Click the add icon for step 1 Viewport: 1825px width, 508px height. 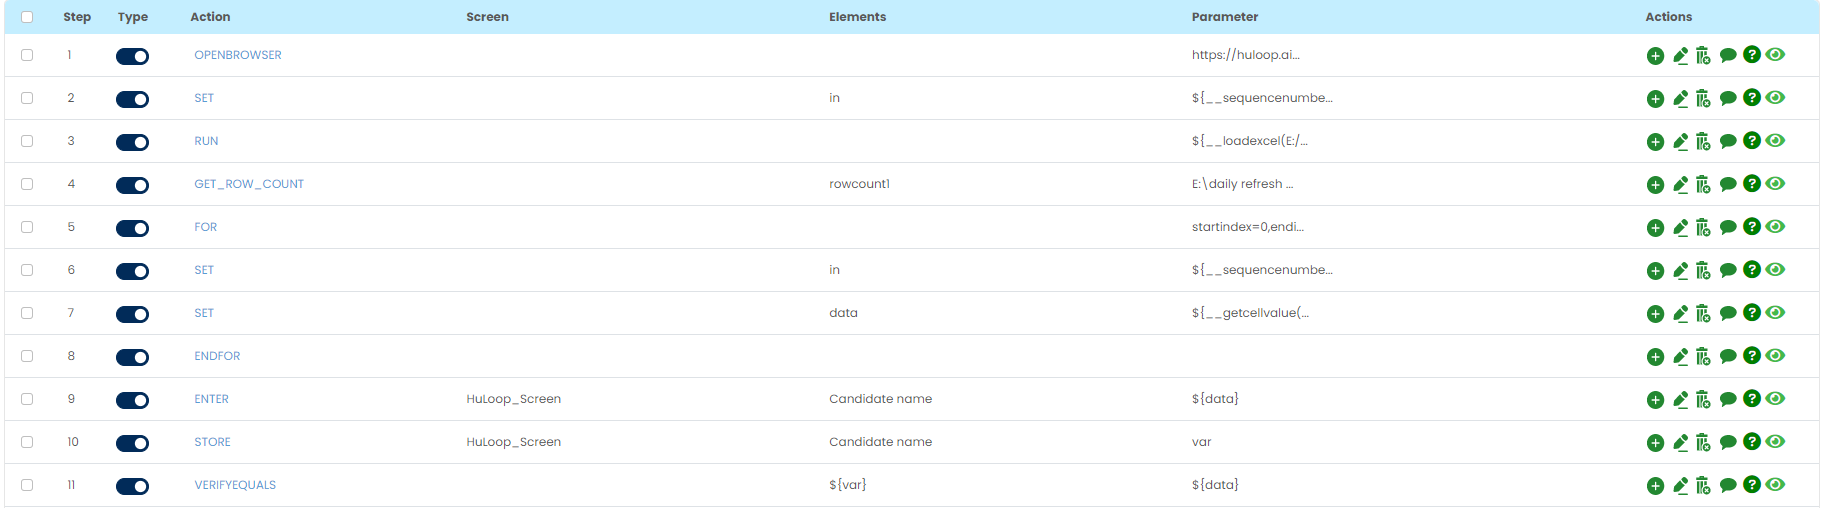[1655, 56]
